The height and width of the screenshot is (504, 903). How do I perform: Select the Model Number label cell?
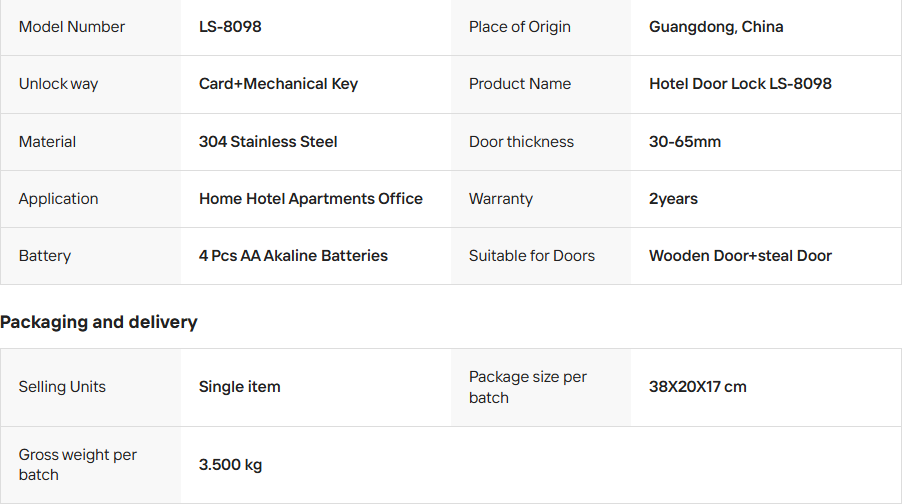click(72, 27)
